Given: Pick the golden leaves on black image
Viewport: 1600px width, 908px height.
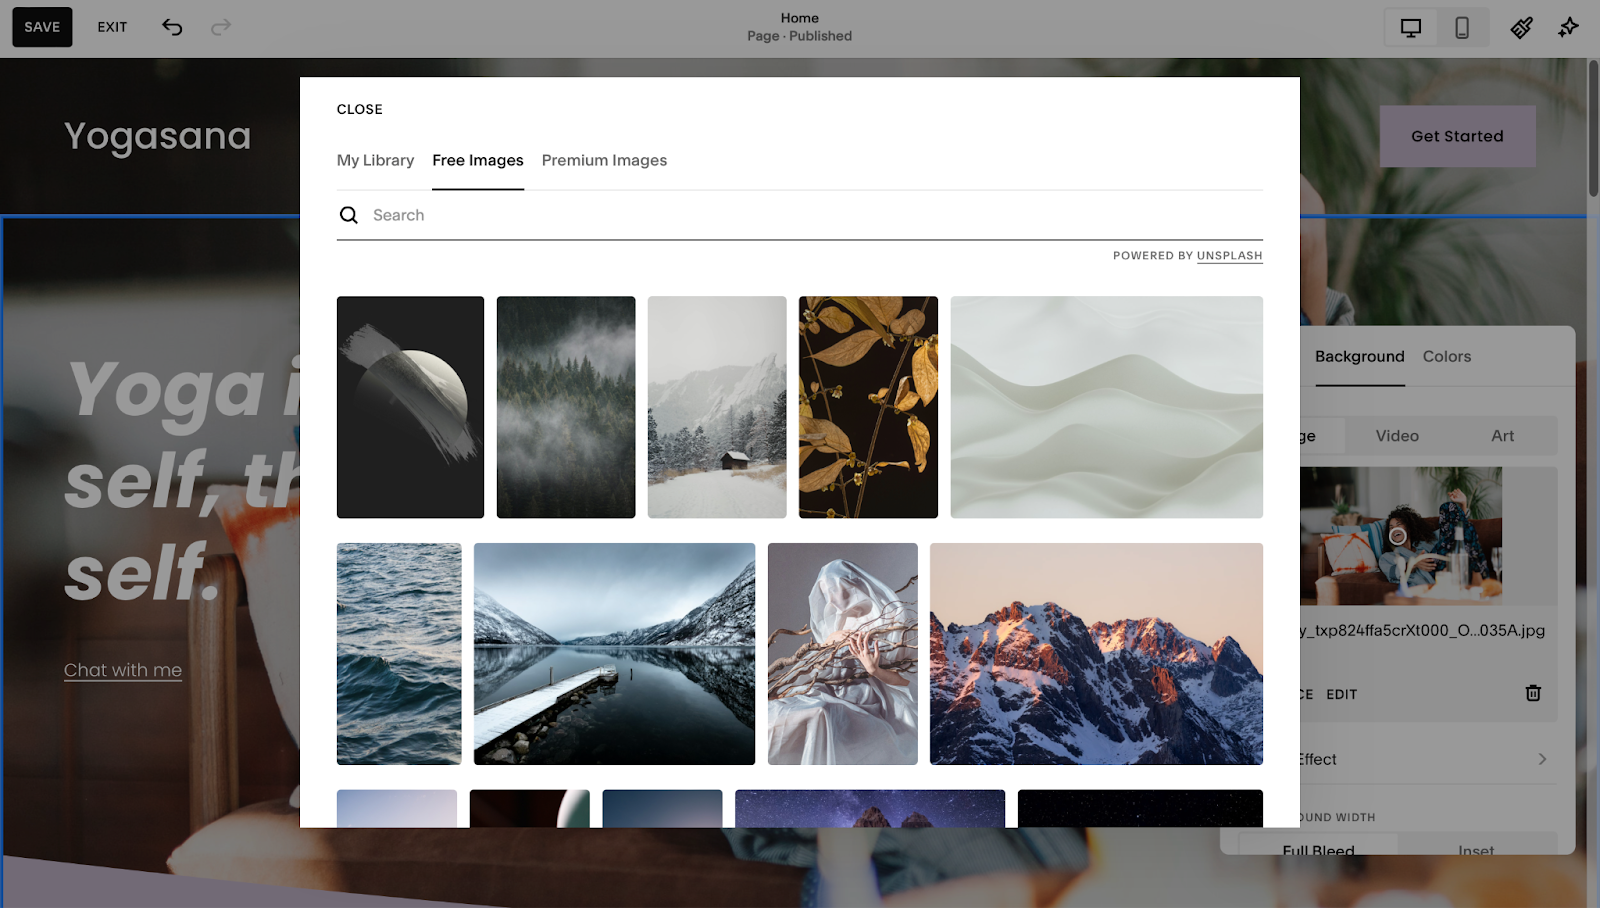Looking at the screenshot, I should click(868, 407).
